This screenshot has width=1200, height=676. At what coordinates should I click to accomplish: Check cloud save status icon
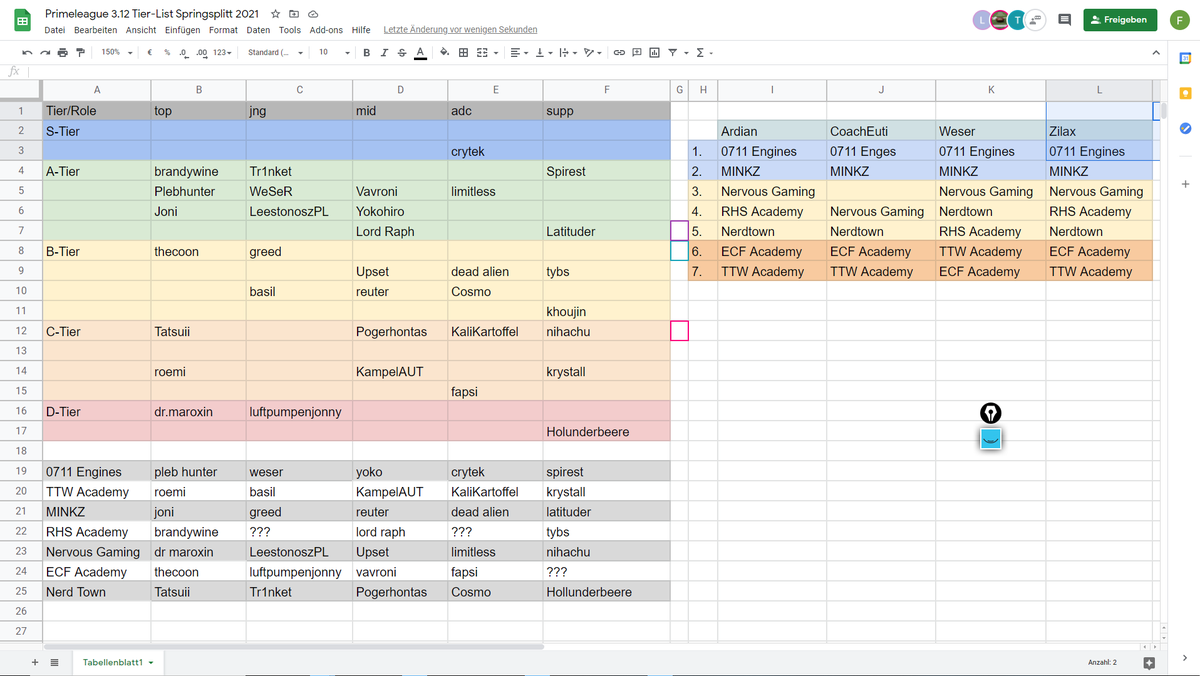coord(313,15)
